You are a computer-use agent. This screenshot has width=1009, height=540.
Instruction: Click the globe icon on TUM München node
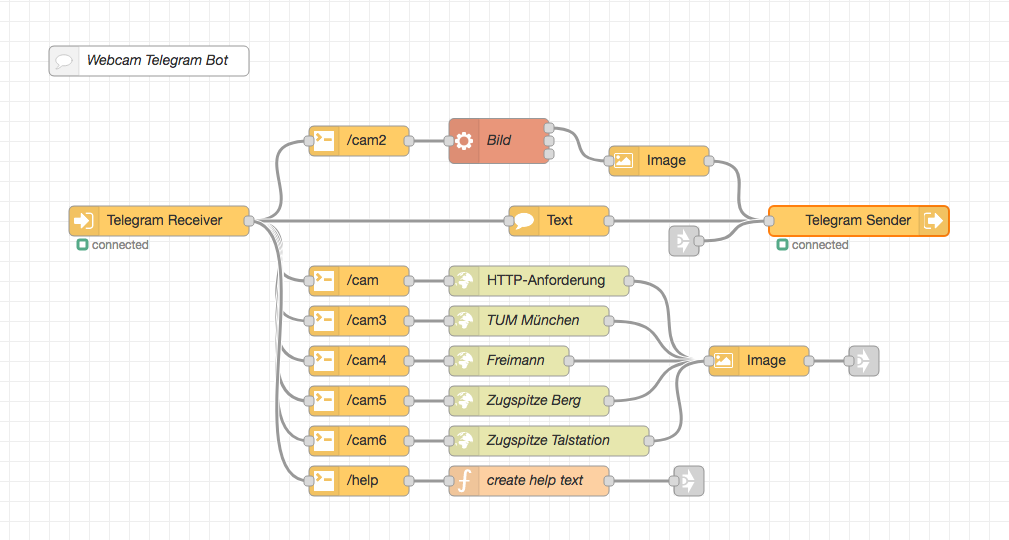click(x=464, y=321)
